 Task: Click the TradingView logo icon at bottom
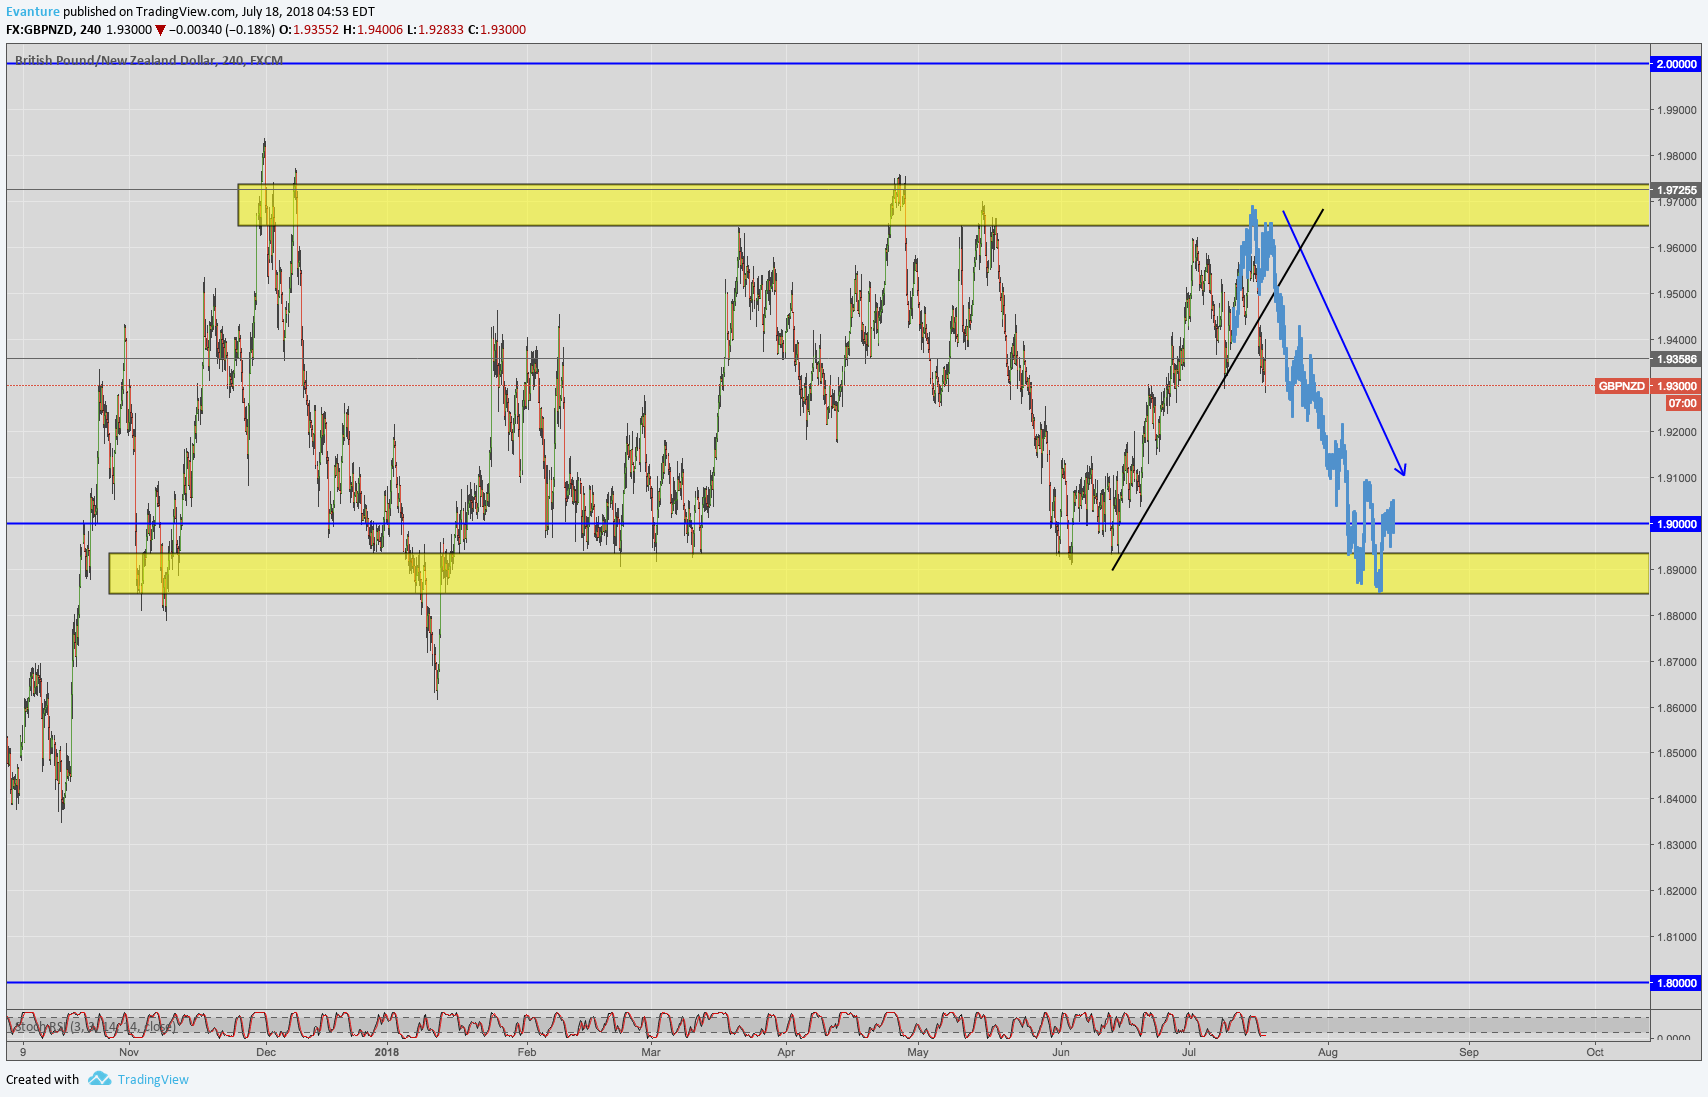point(99,1079)
